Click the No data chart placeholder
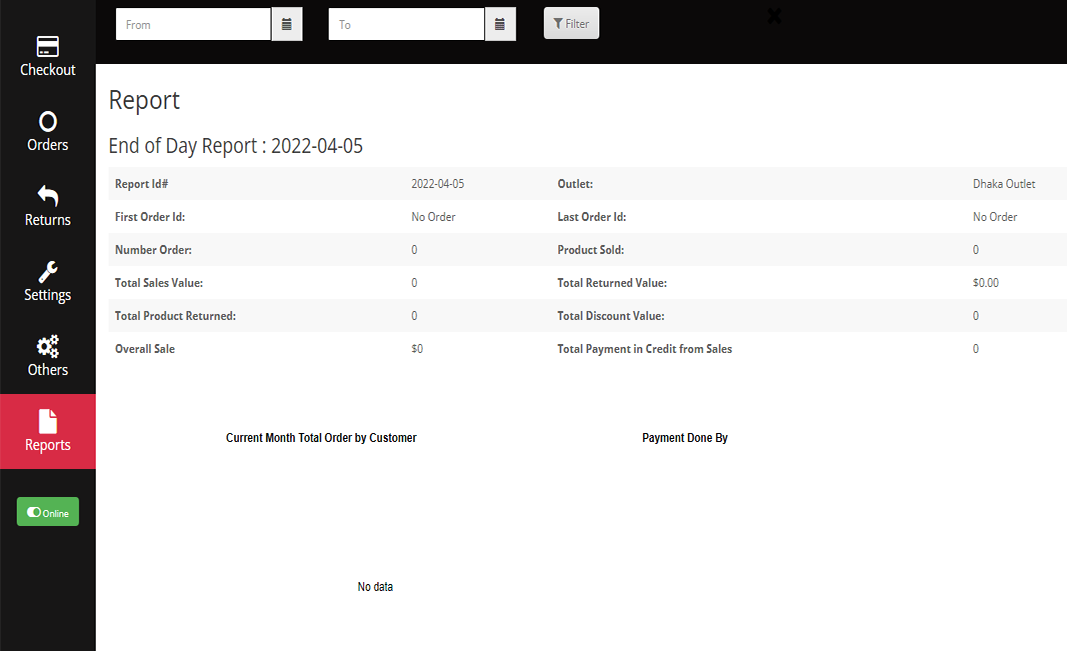The image size is (1067, 651). [x=375, y=587]
